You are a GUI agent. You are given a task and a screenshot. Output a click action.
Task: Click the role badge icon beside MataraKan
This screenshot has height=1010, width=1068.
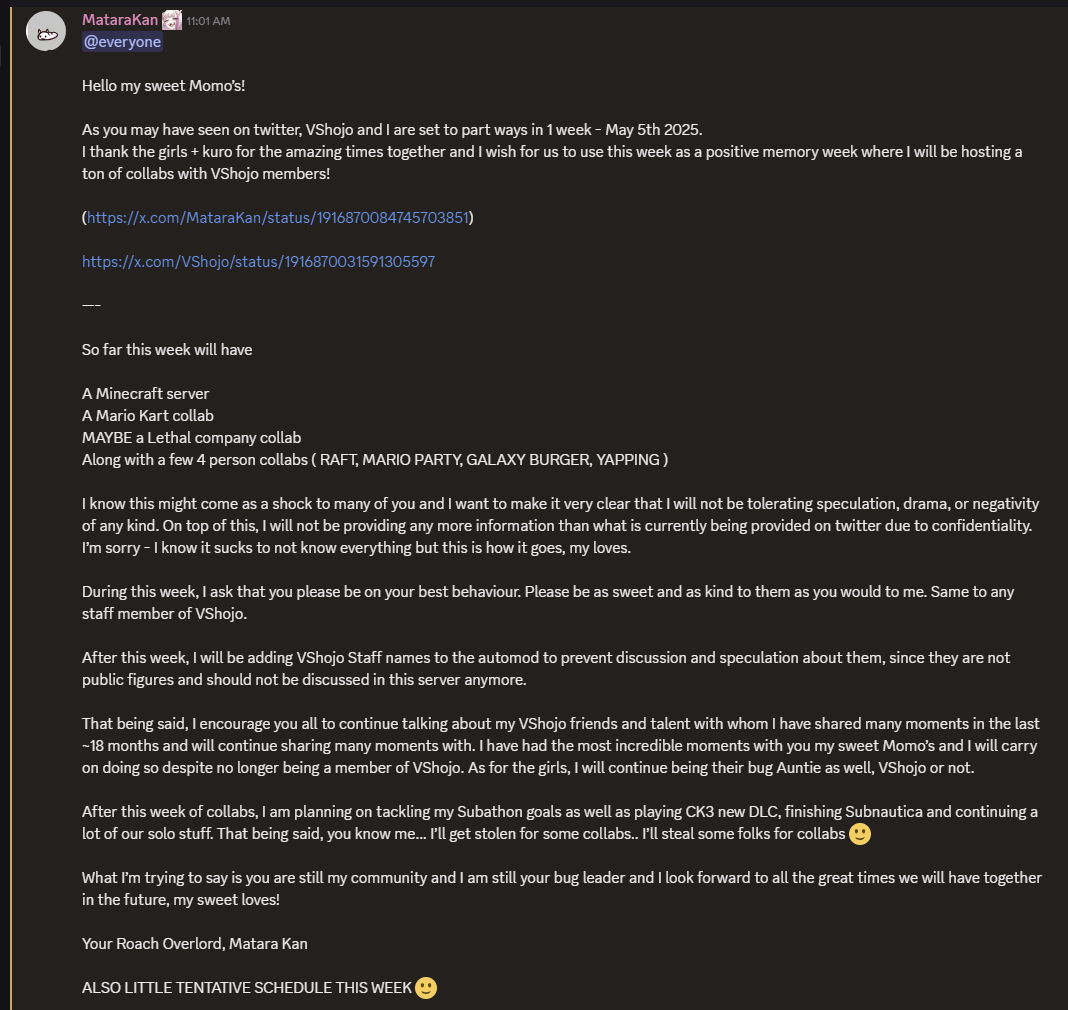point(172,20)
